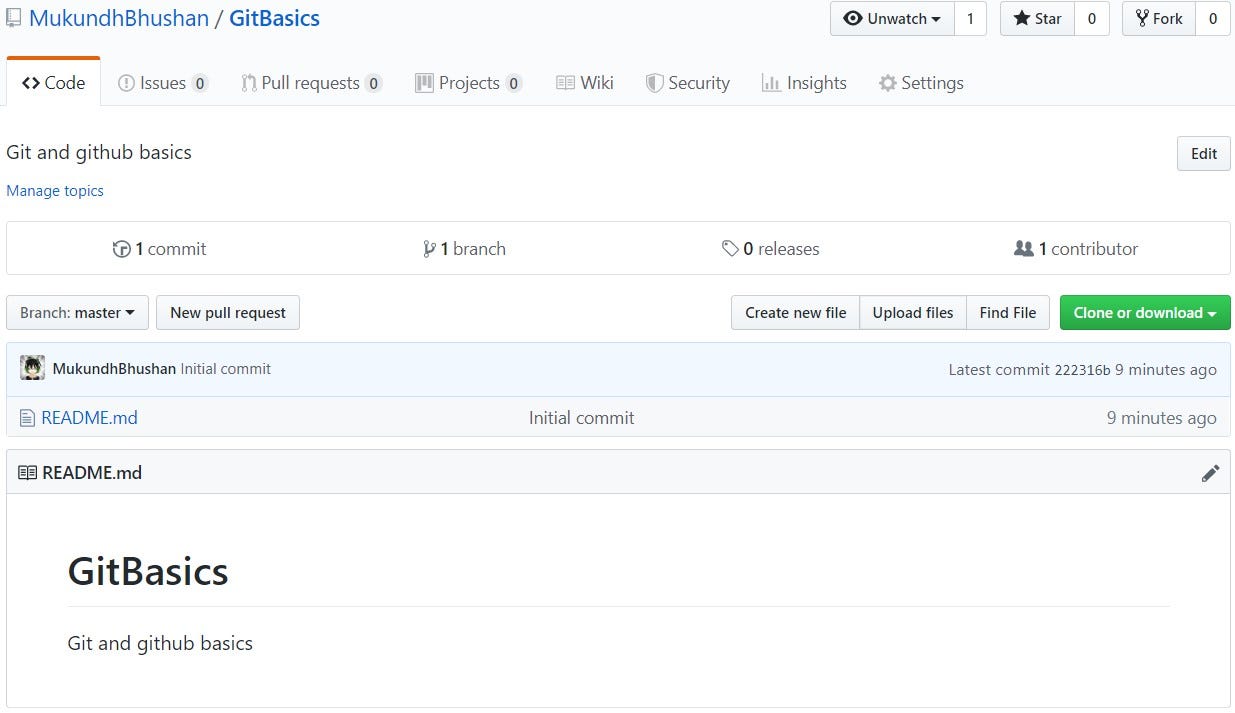1235x713 pixels.
Task: Open the Pull requests tab
Action: pos(311,83)
